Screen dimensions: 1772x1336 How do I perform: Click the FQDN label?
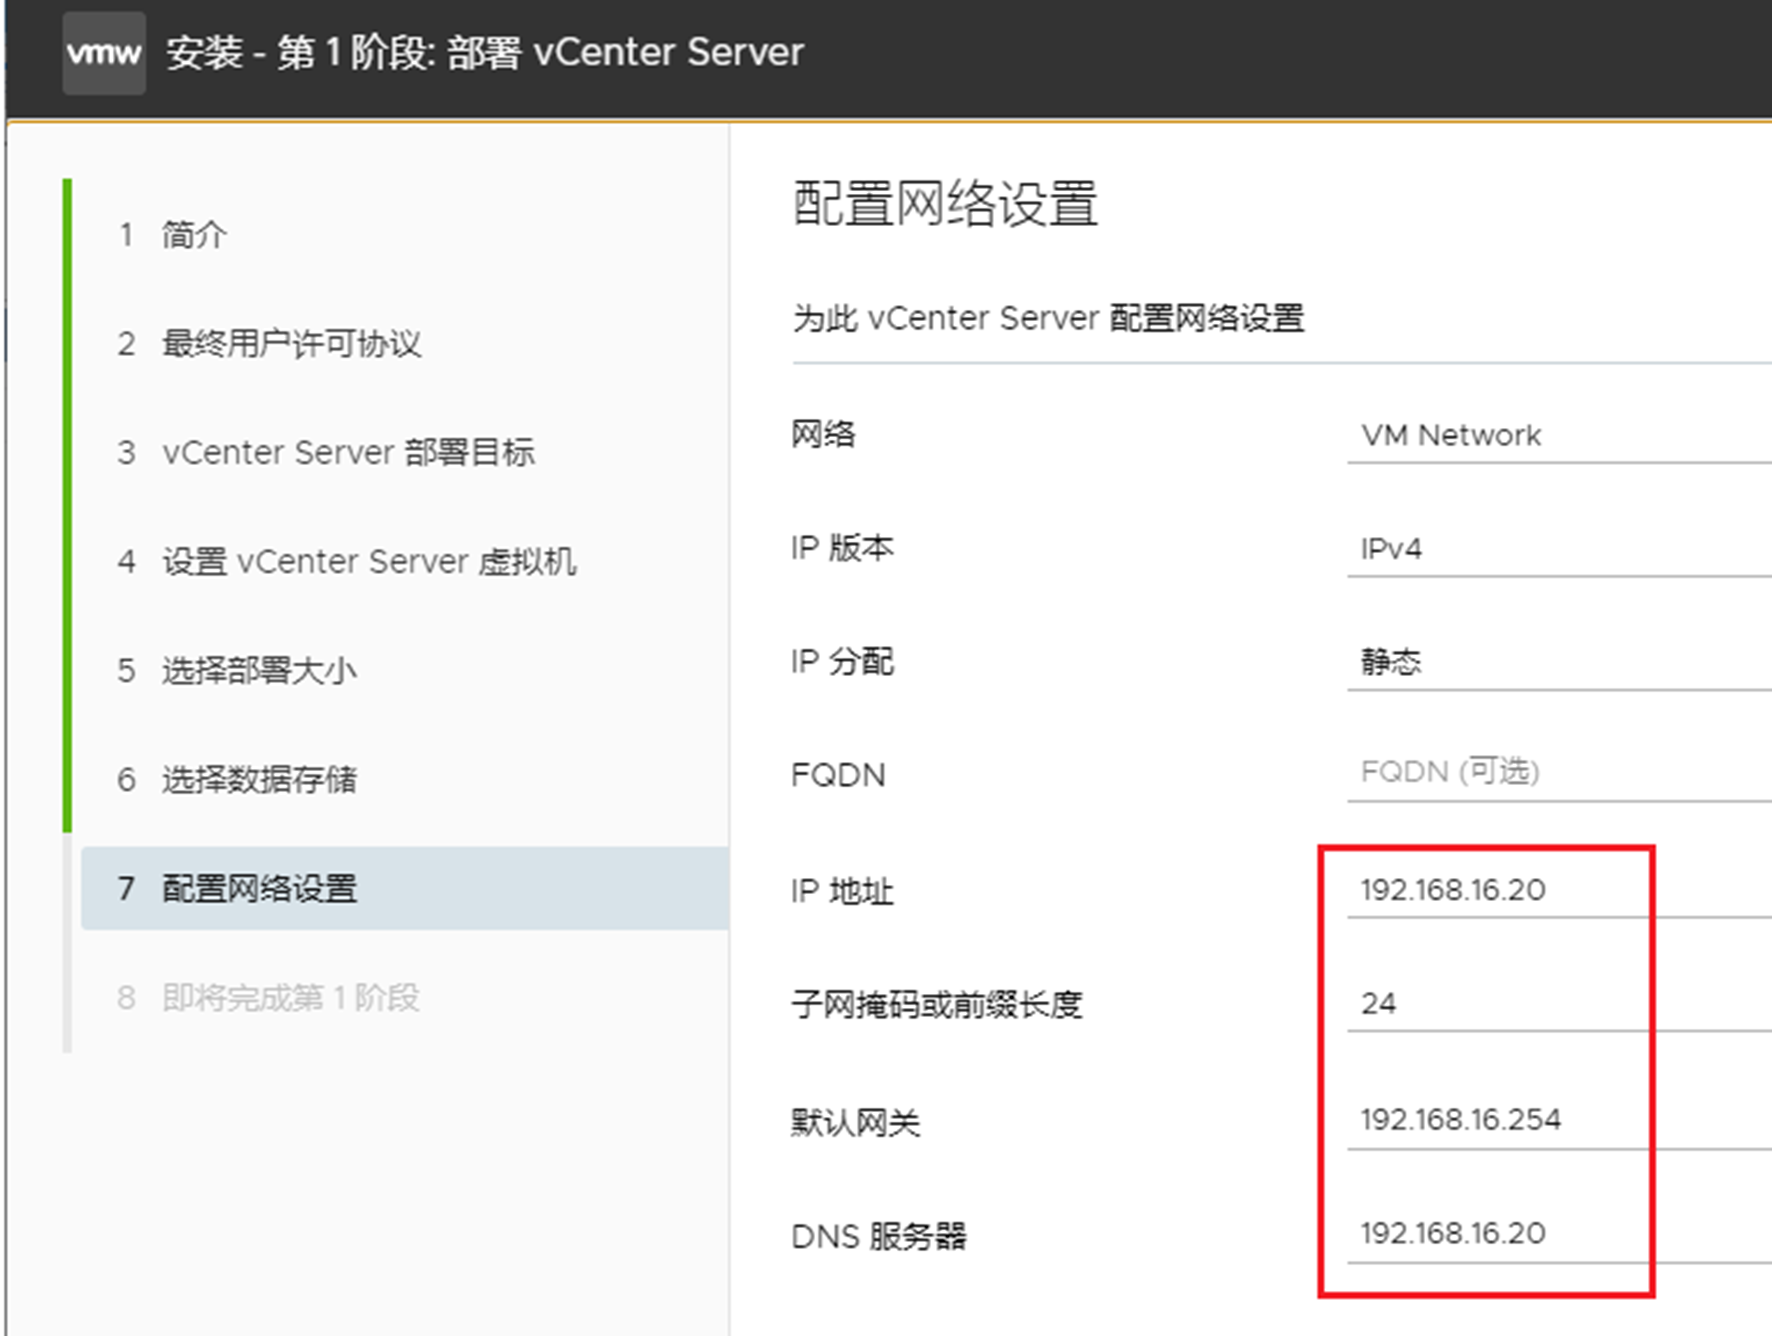pos(838,775)
